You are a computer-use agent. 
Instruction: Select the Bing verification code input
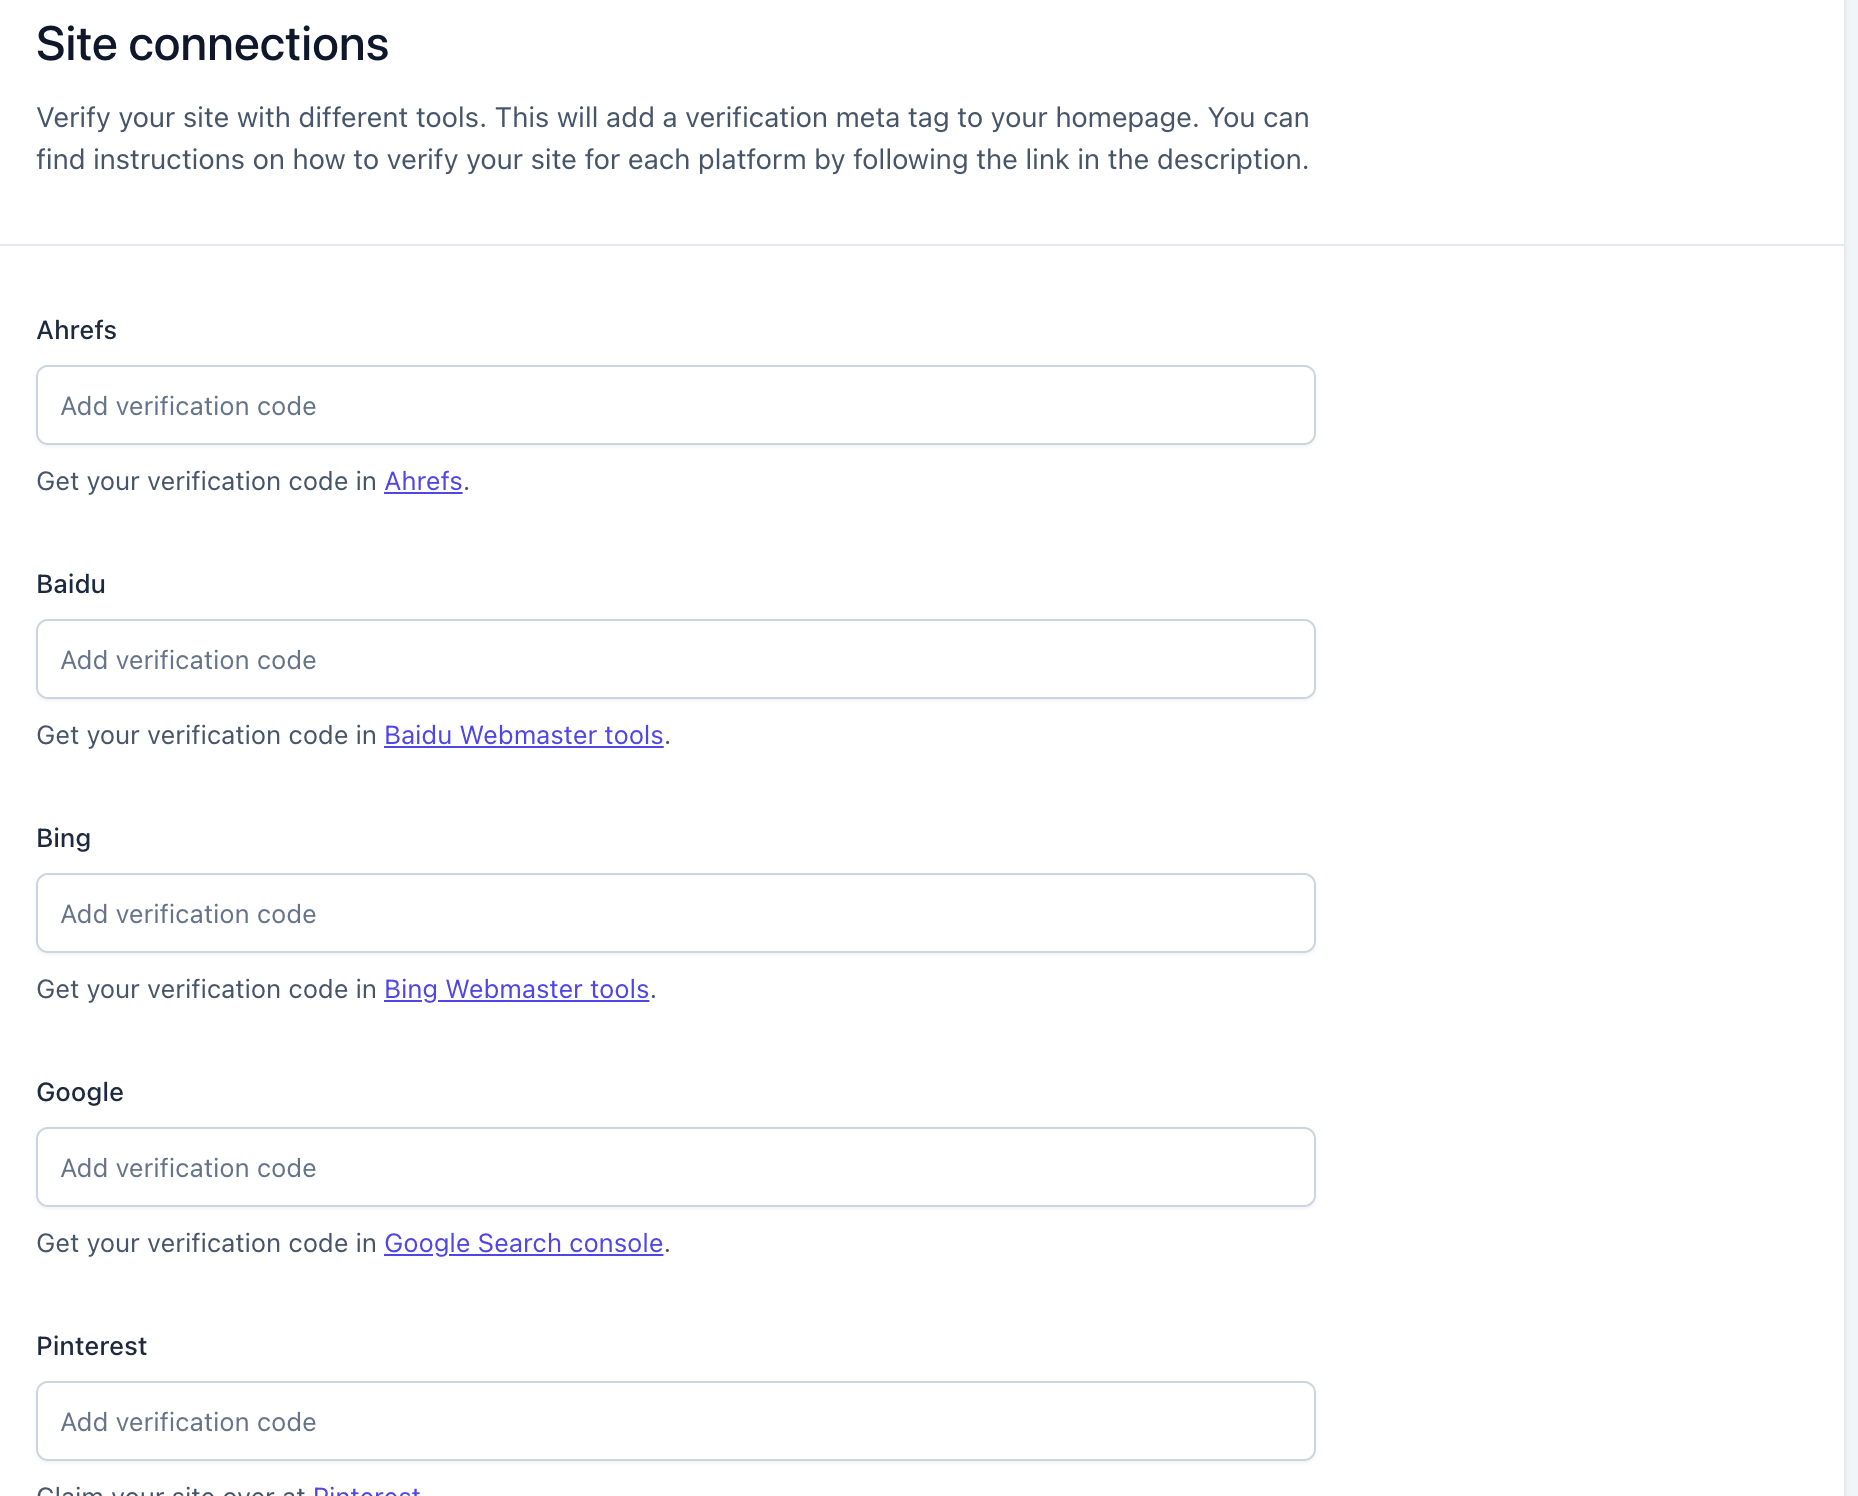[x=675, y=913]
